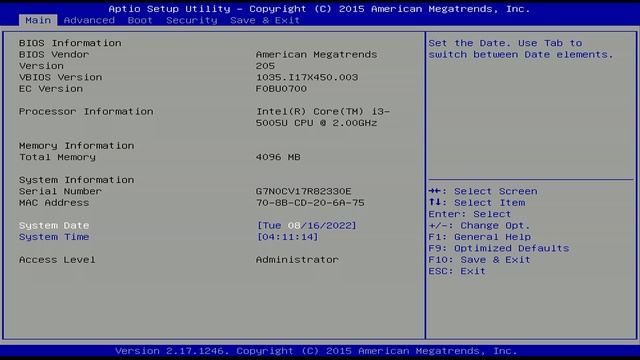The height and width of the screenshot is (360, 640).
Task: Edit the time field 04:11:14
Action: click(287, 237)
